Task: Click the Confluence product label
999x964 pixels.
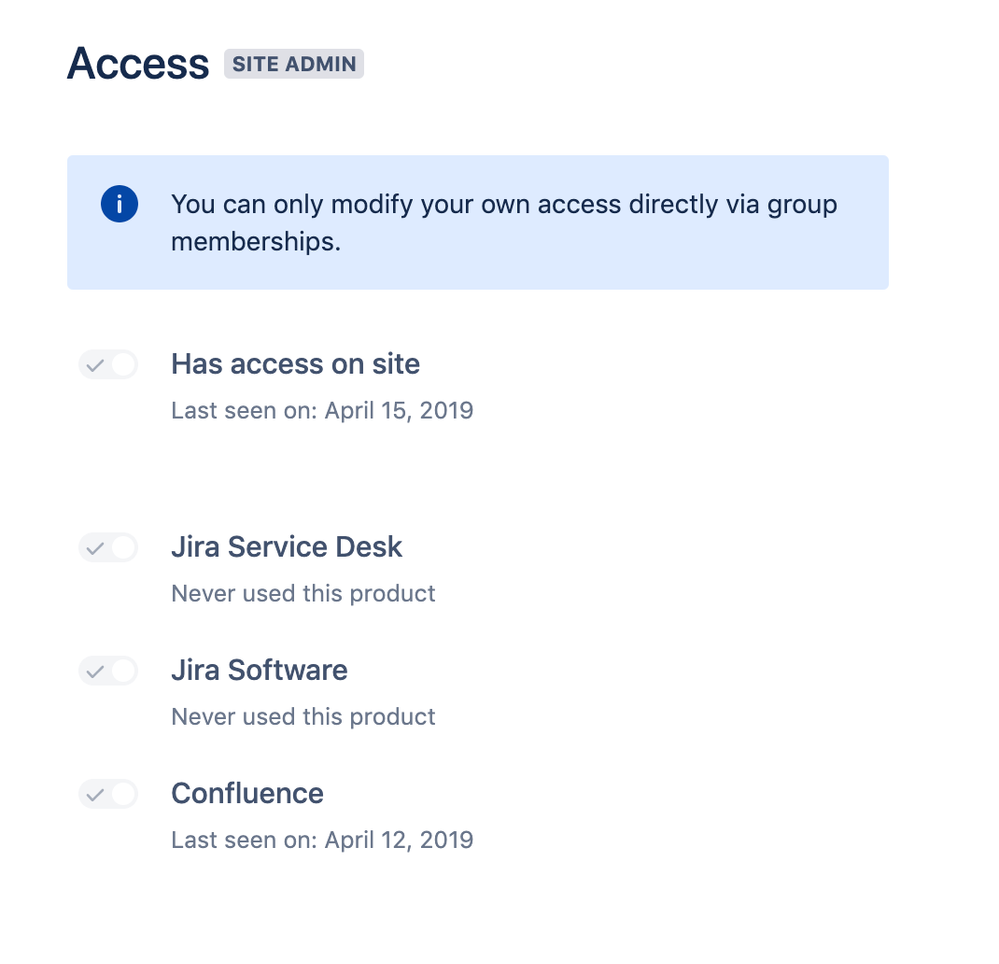Action: (247, 793)
